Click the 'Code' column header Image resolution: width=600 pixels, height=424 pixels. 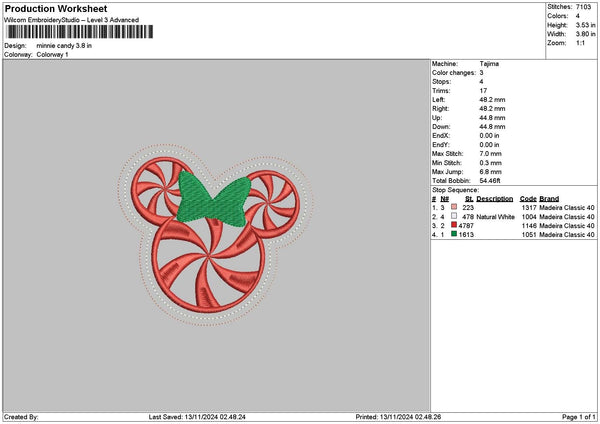[x=528, y=199]
